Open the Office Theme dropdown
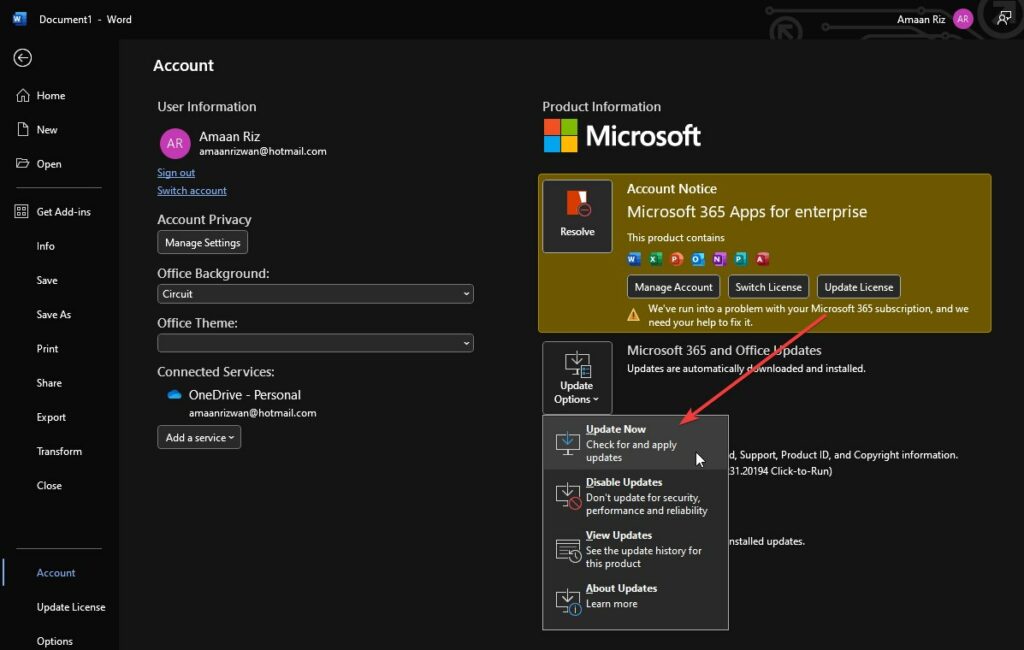 pos(315,343)
